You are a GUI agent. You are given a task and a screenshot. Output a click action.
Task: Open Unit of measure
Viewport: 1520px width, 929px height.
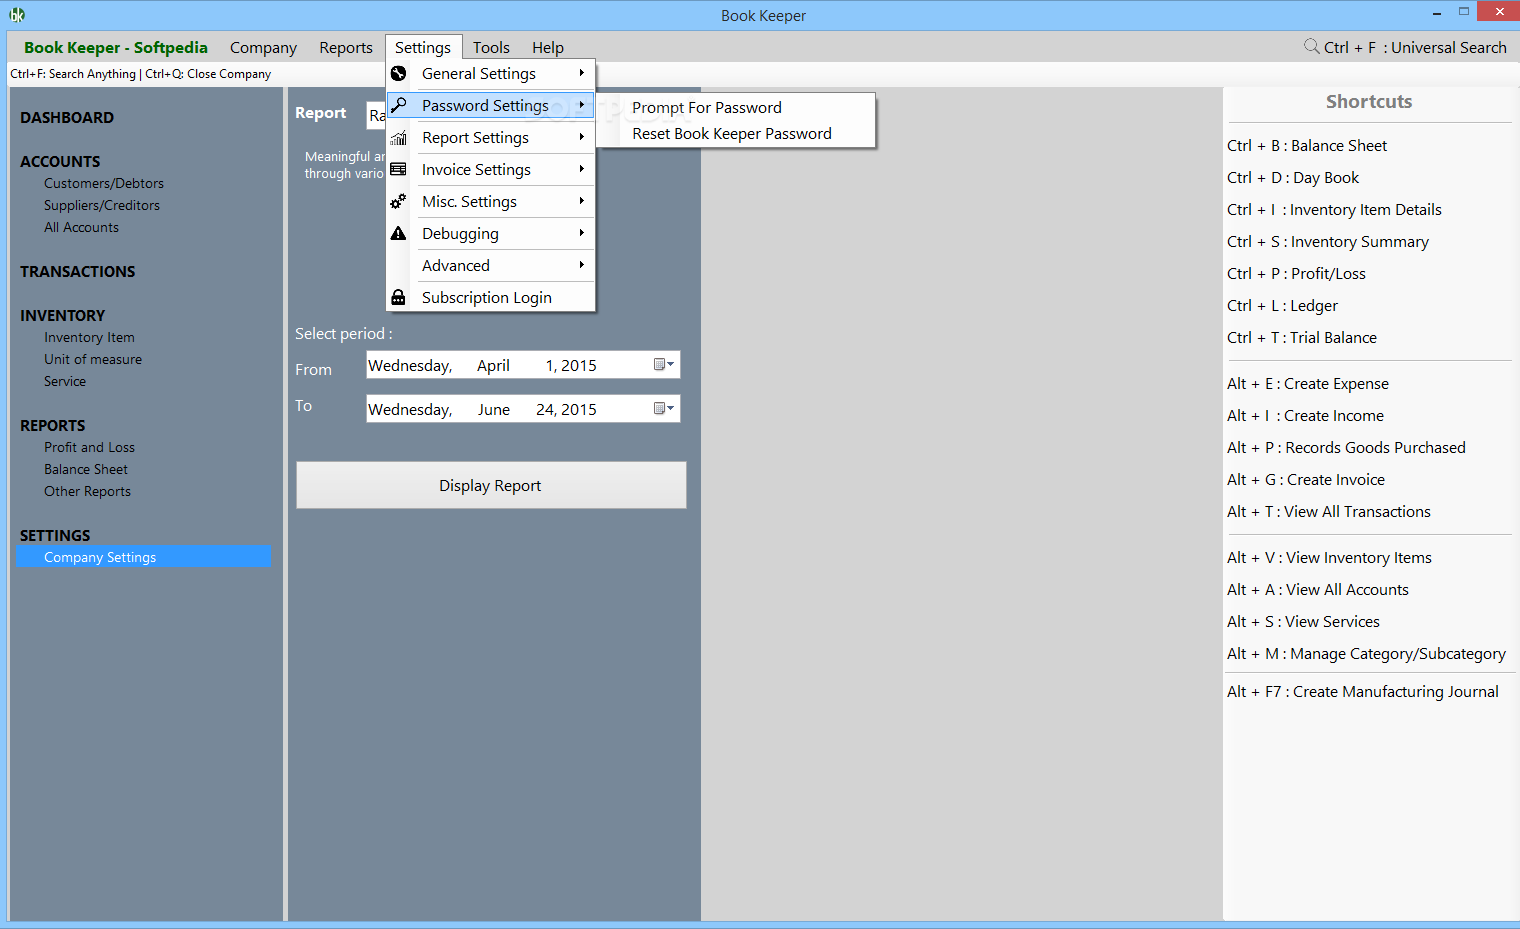pyautogui.click(x=93, y=359)
